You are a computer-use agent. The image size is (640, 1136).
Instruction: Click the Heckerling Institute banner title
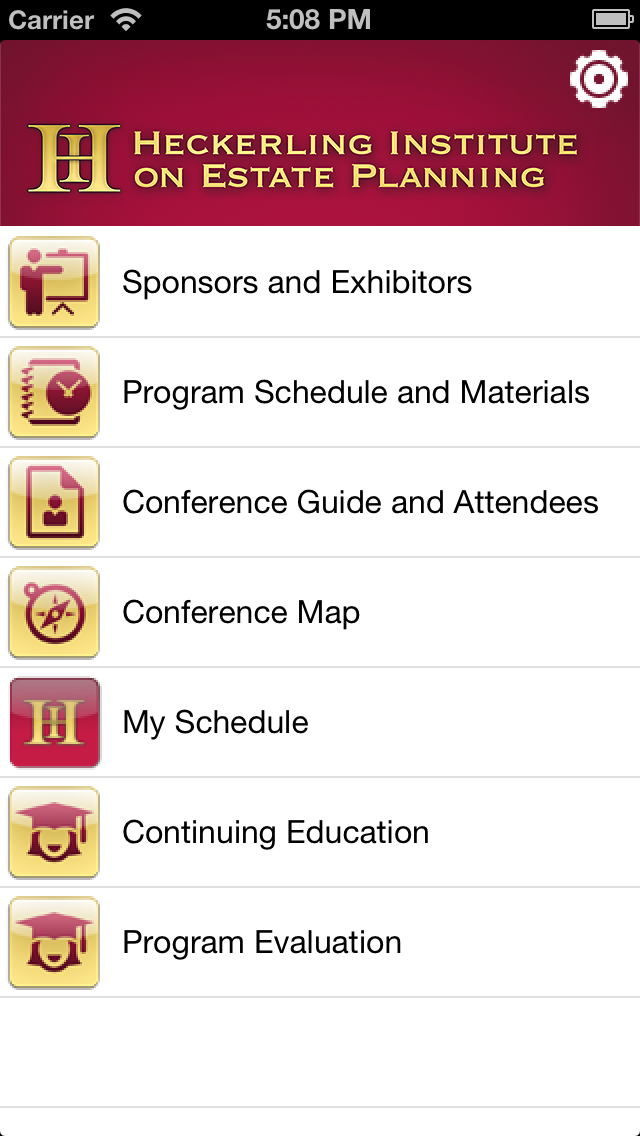(x=355, y=159)
